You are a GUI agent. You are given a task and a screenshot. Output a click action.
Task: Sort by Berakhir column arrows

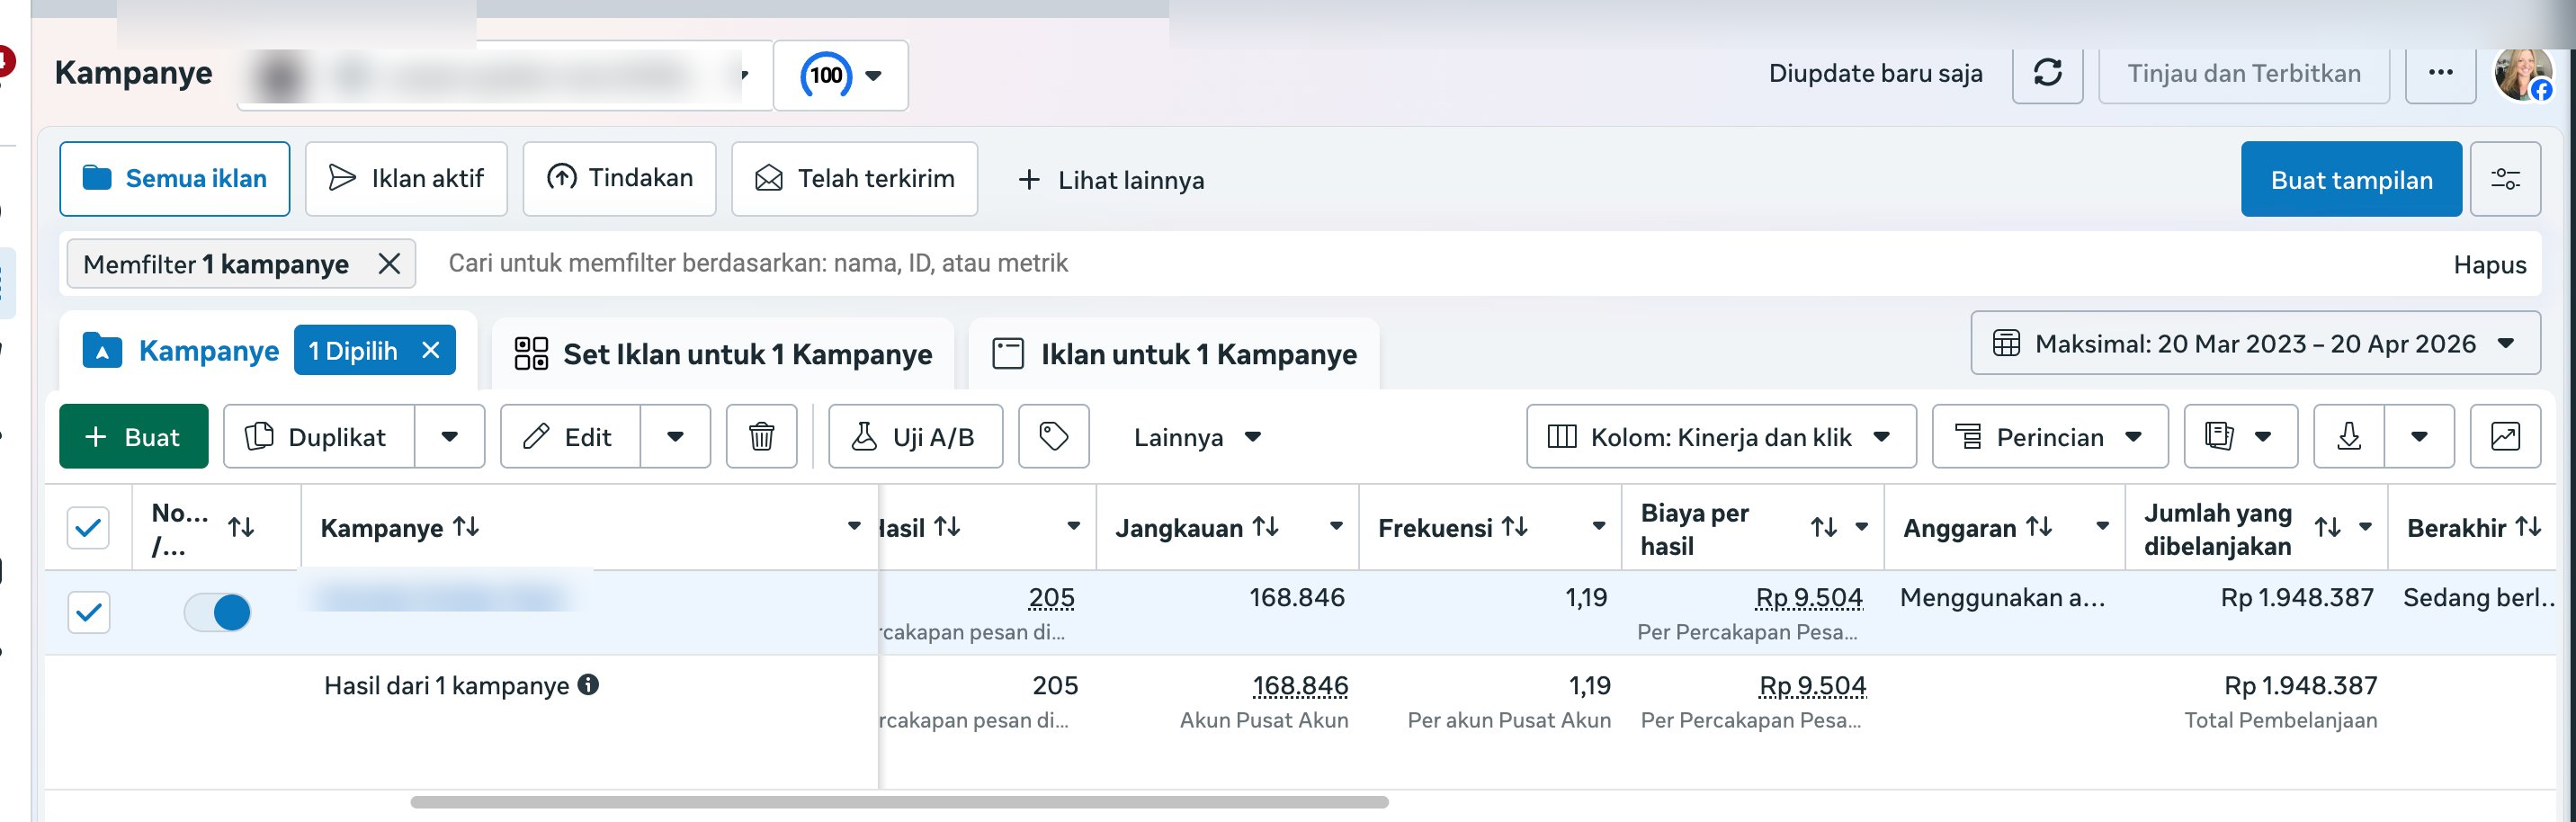click(2528, 526)
